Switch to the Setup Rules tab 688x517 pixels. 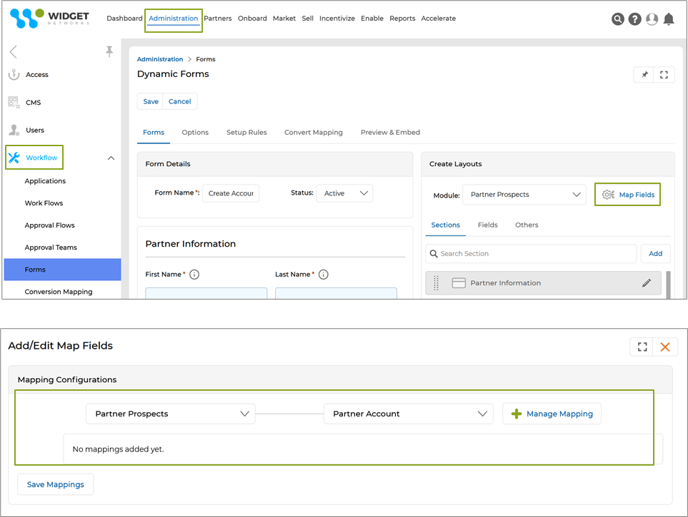pyautogui.click(x=246, y=132)
